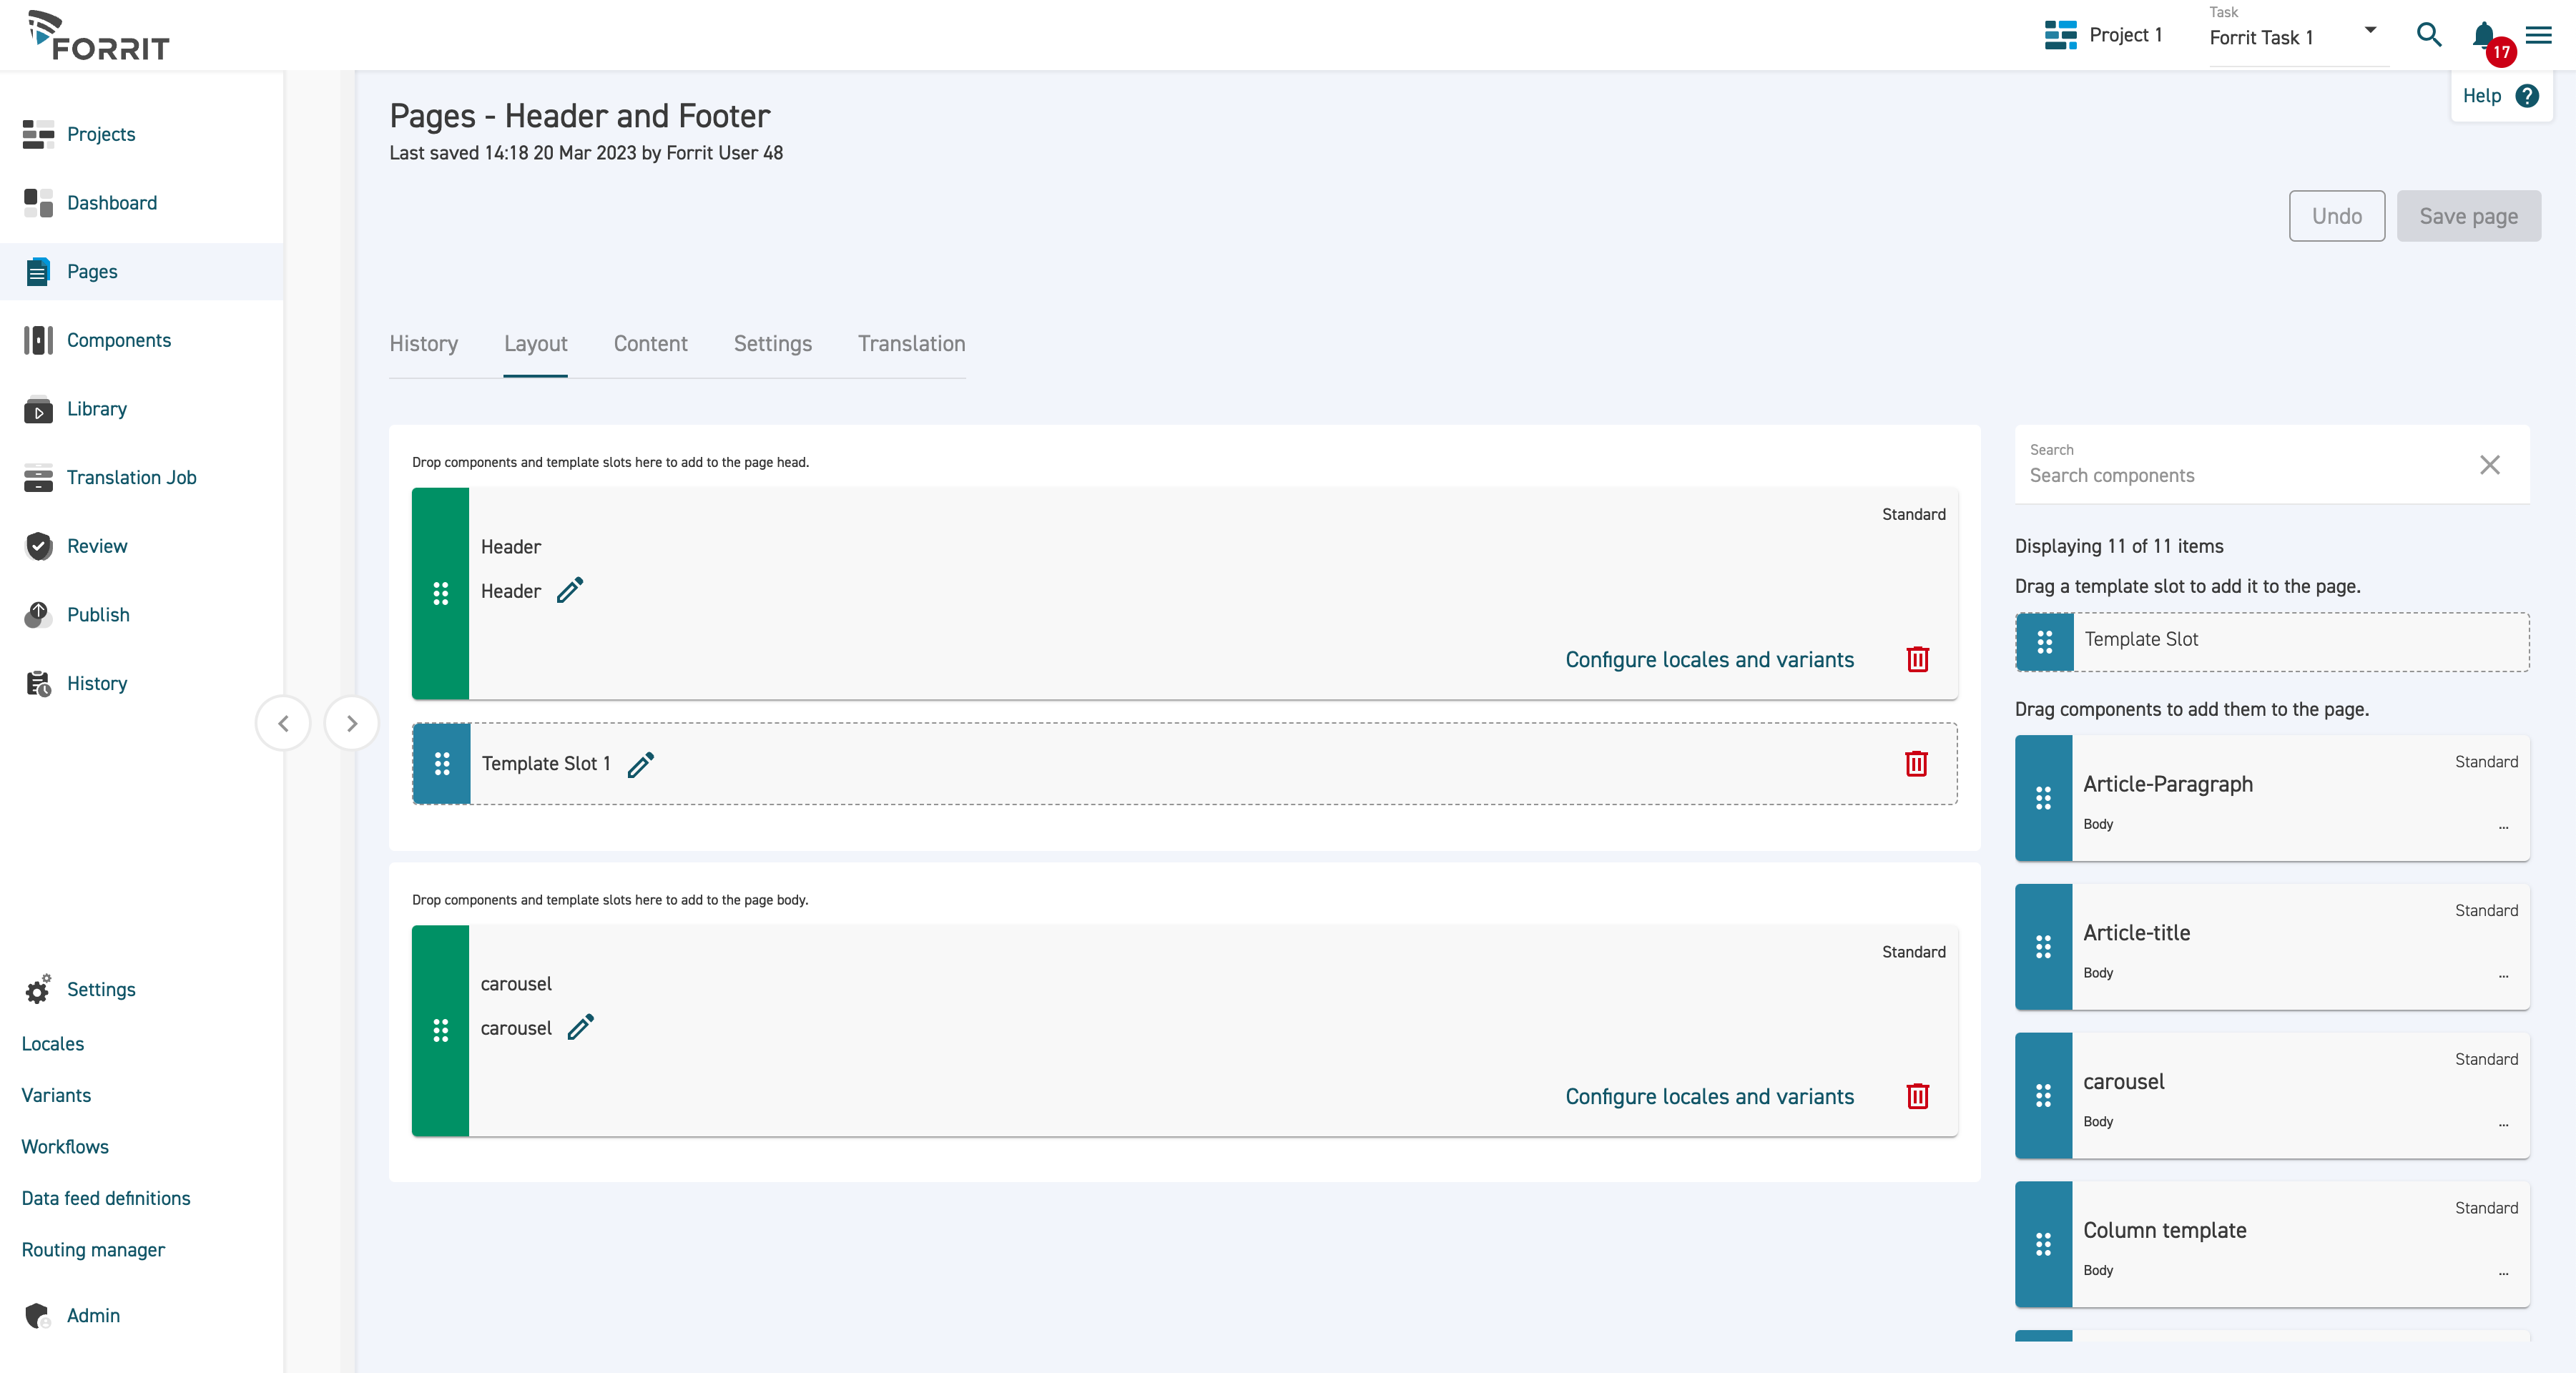Open the Translation Job sidebar icon
Screen dimensions: 2576x1373
point(38,478)
